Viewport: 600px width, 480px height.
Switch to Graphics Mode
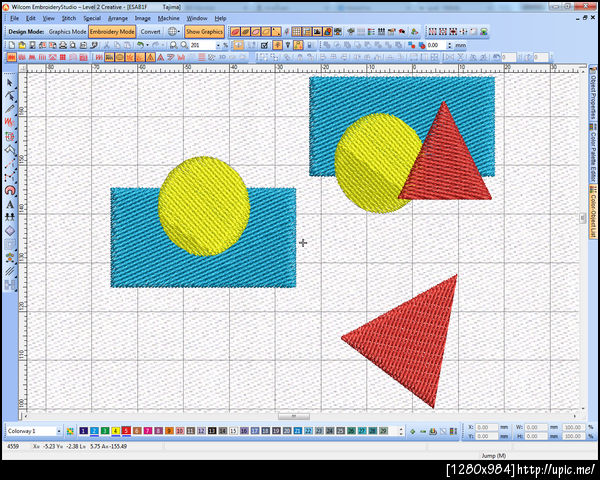67,31
